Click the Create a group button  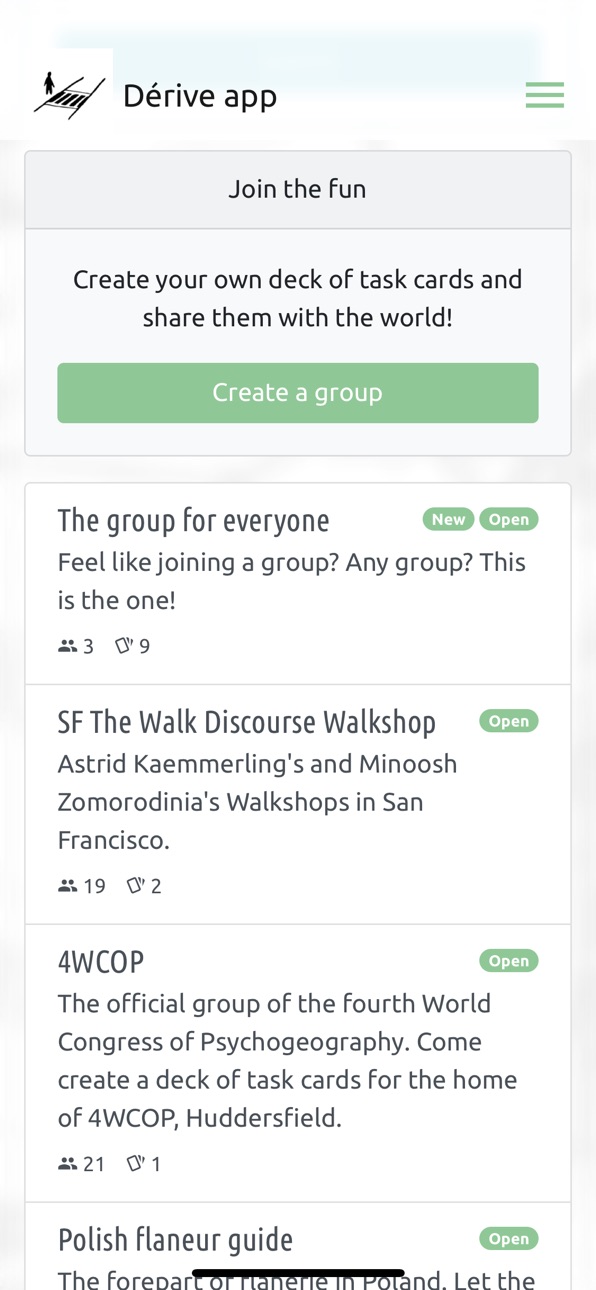click(298, 393)
